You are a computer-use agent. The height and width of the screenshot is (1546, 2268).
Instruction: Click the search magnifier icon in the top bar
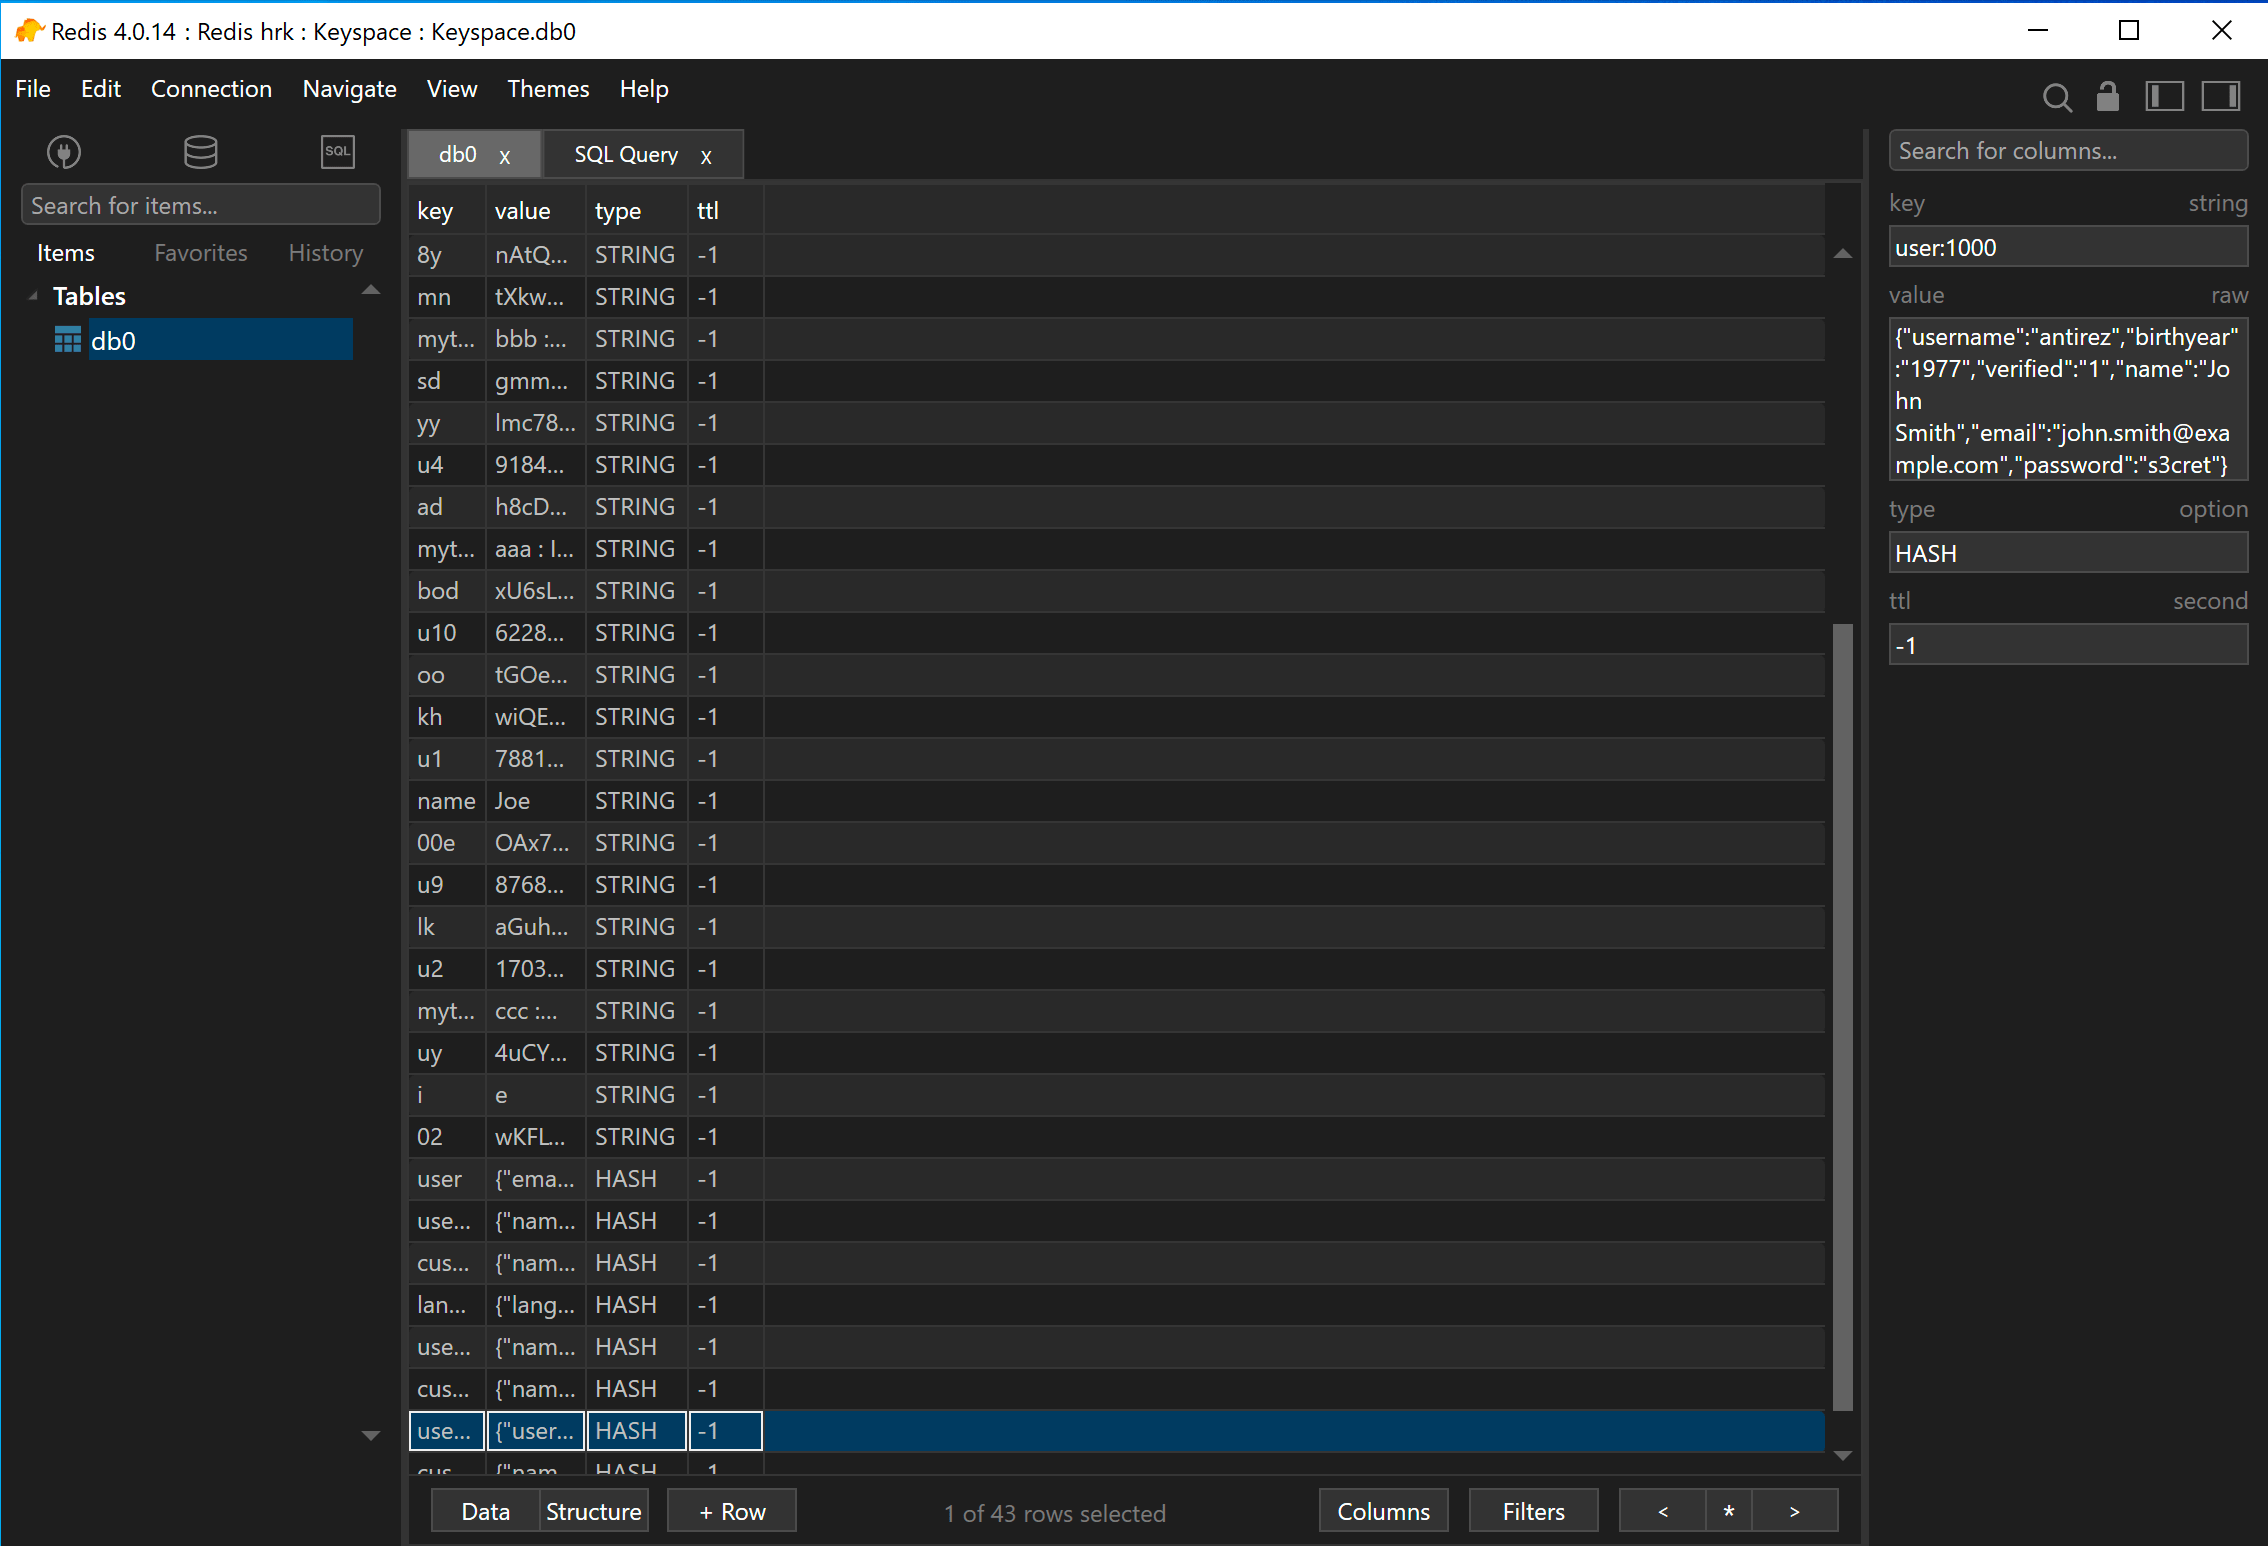pyautogui.click(x=2057, y=97)
